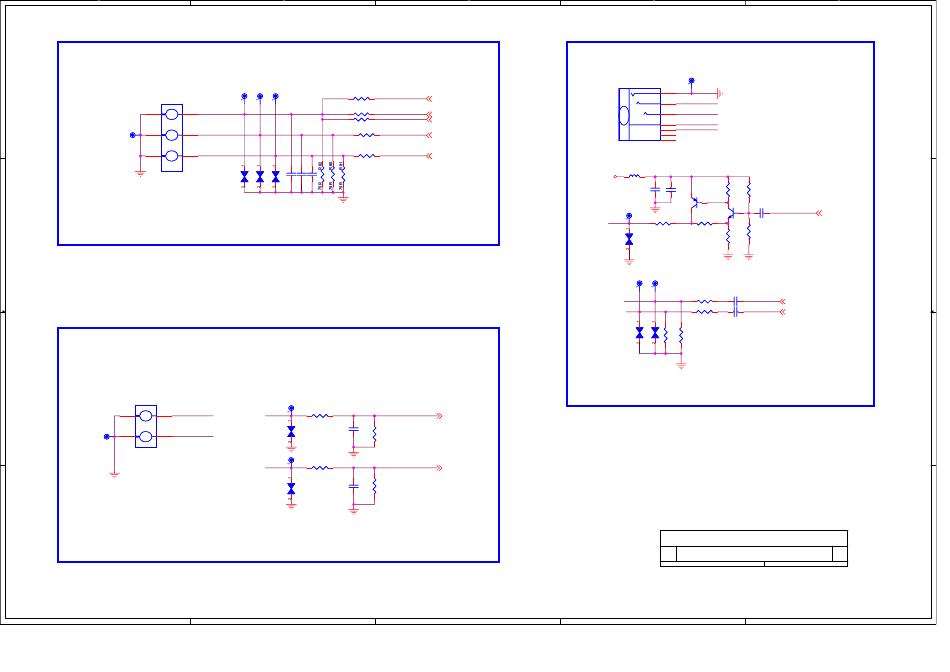Screen dimensions: 950x672
Task: Select rightmost test point above the diode trio
Action: [x=276, y=96]
